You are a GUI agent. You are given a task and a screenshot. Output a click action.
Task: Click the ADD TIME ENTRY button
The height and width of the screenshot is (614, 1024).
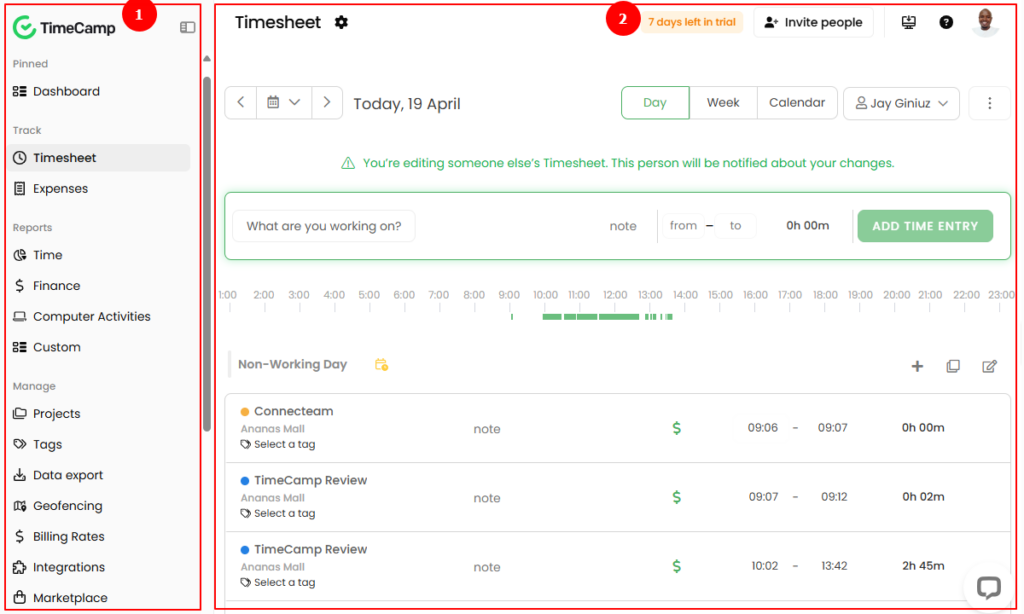[925, 226]
